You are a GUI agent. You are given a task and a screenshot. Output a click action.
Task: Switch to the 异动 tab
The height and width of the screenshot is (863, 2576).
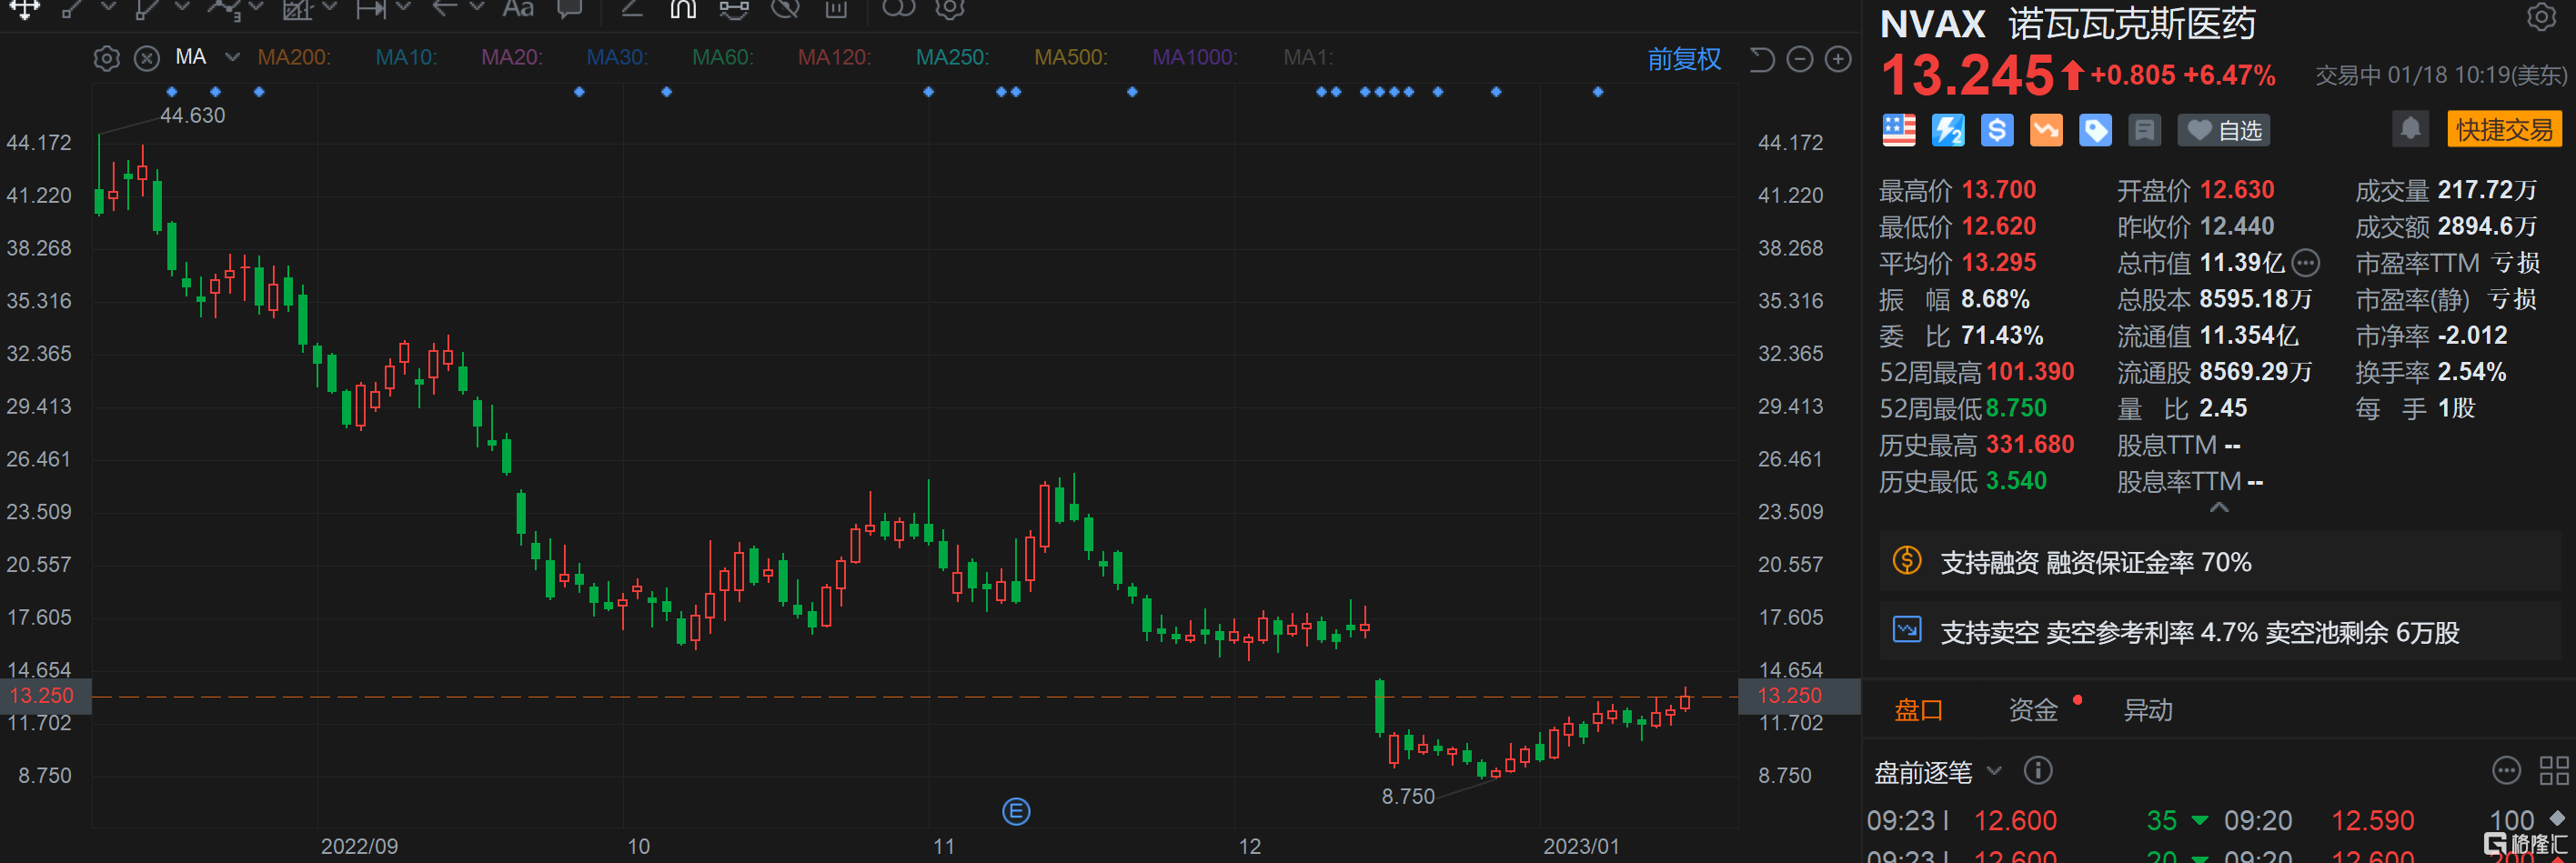click(x=2147, y=710)
